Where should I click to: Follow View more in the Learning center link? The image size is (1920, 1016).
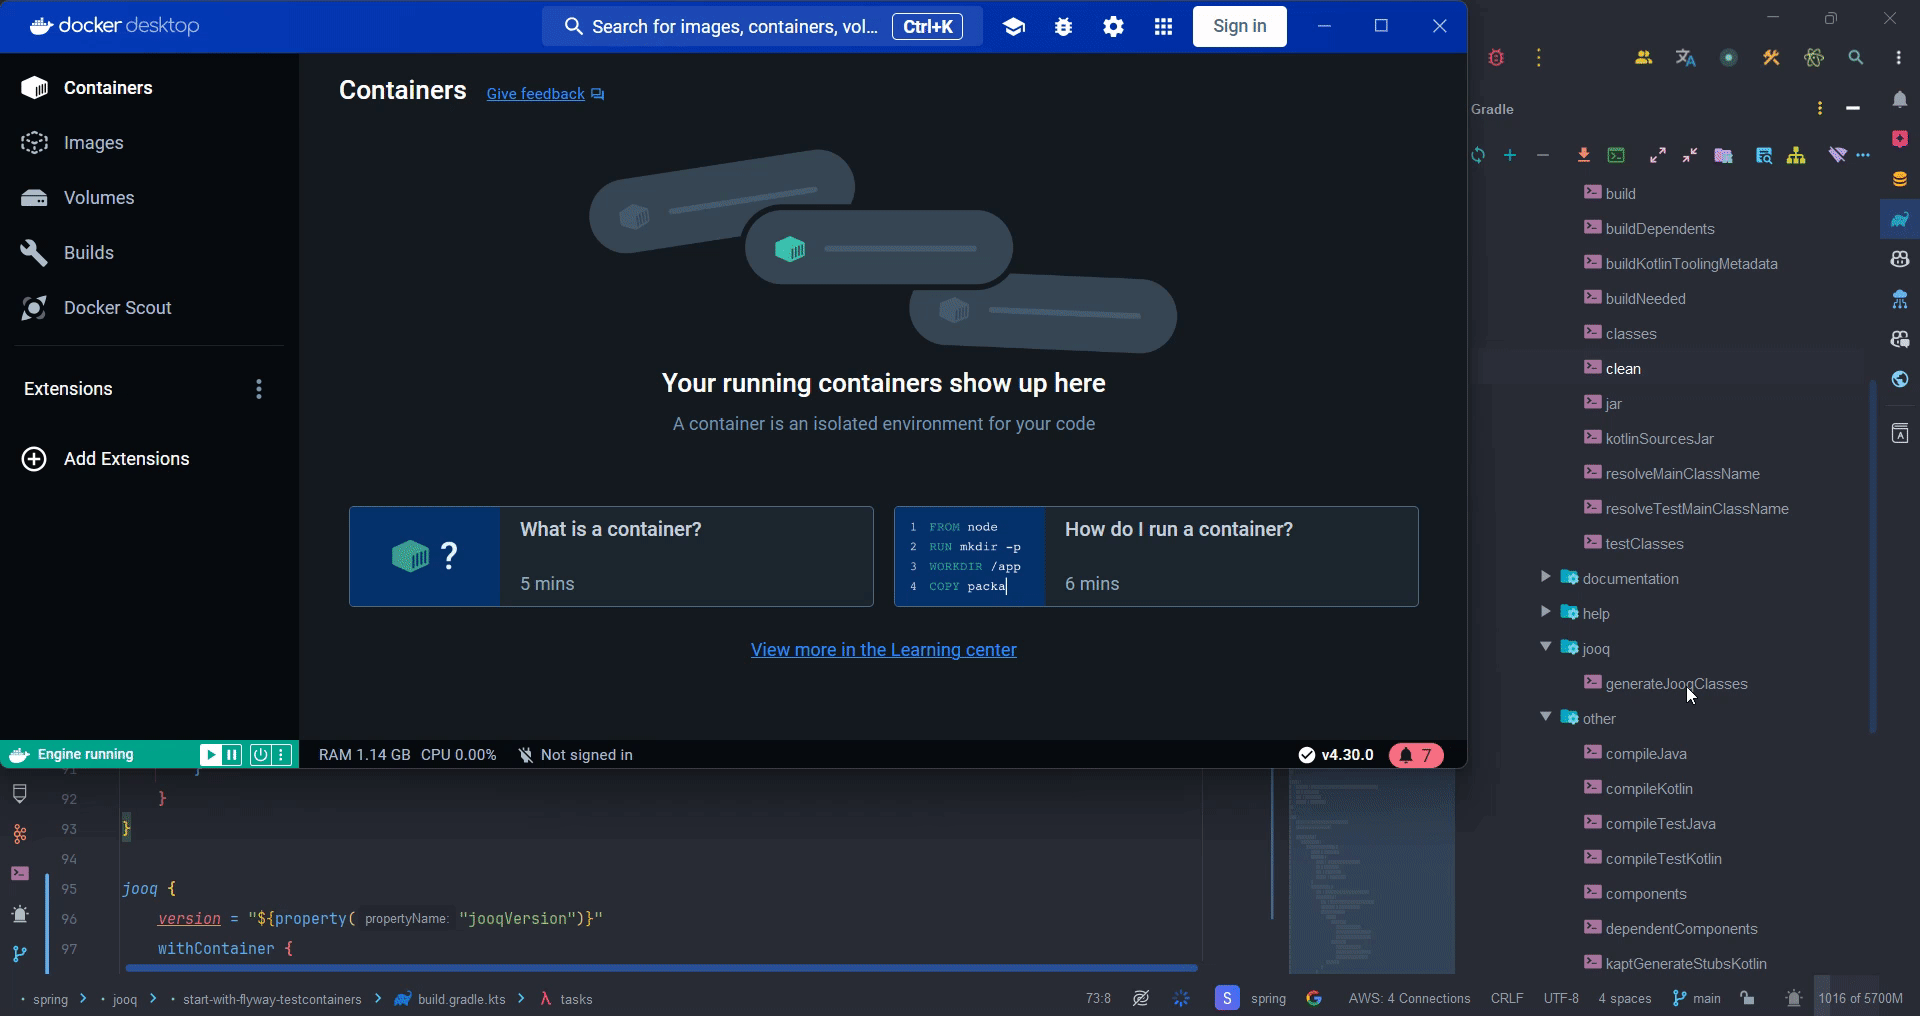[884, 650]
